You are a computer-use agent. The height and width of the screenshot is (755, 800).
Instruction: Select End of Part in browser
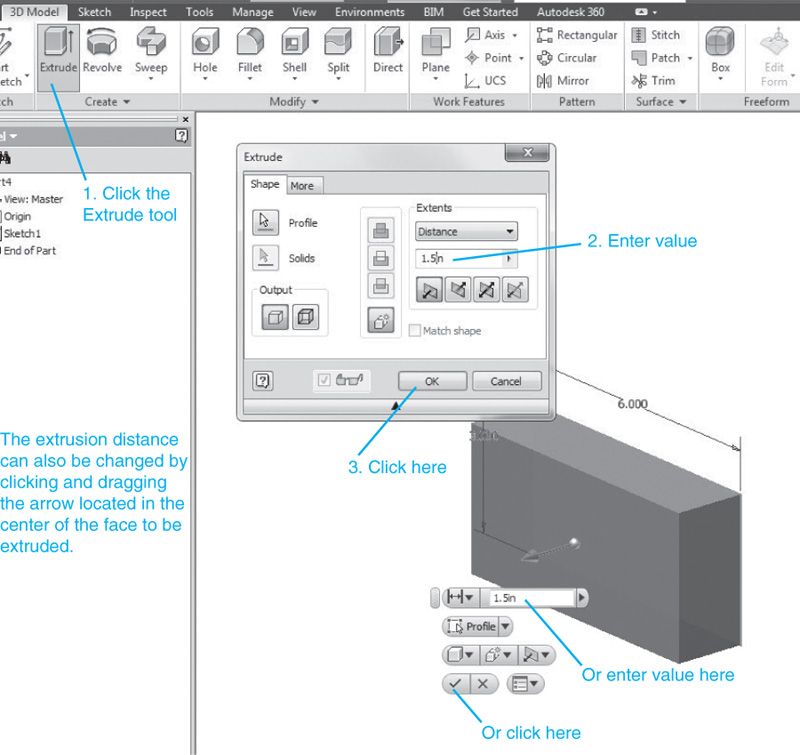[29, 250]
